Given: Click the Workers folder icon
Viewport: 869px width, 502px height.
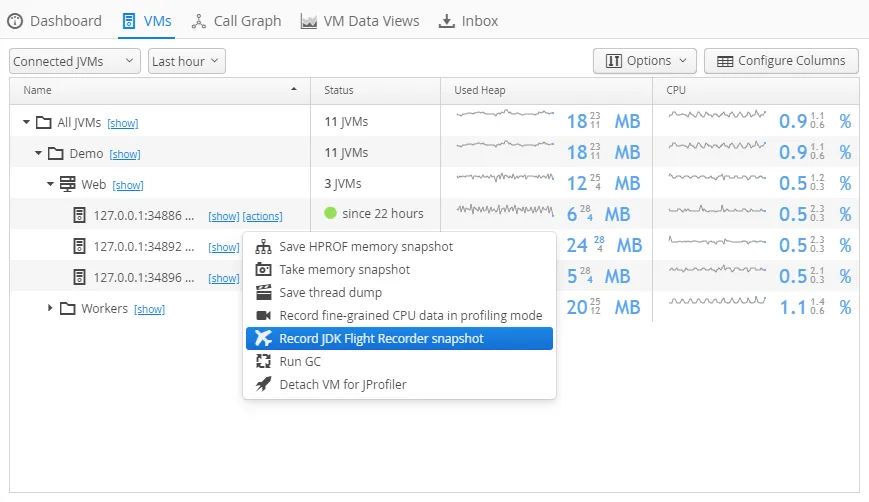Looking at the screenshot, I should (68, 308).
